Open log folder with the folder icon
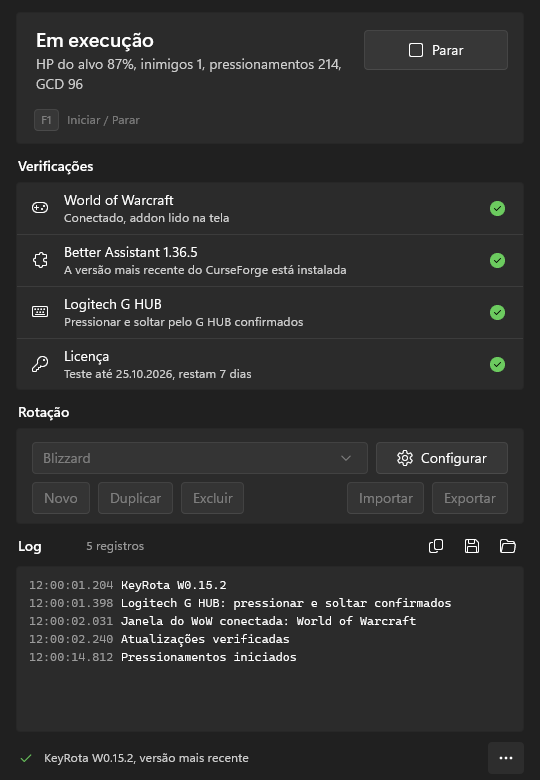The width and height of the screenshot is (540, 780). point(508,546)
